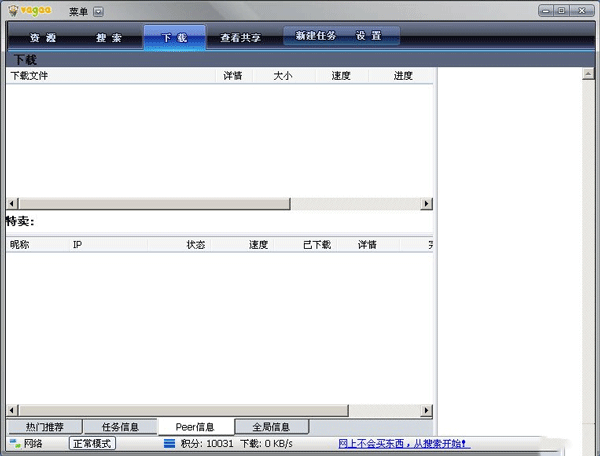Sort peer list by 速度 column
The image size is (600, 456).
pos(243,244)
